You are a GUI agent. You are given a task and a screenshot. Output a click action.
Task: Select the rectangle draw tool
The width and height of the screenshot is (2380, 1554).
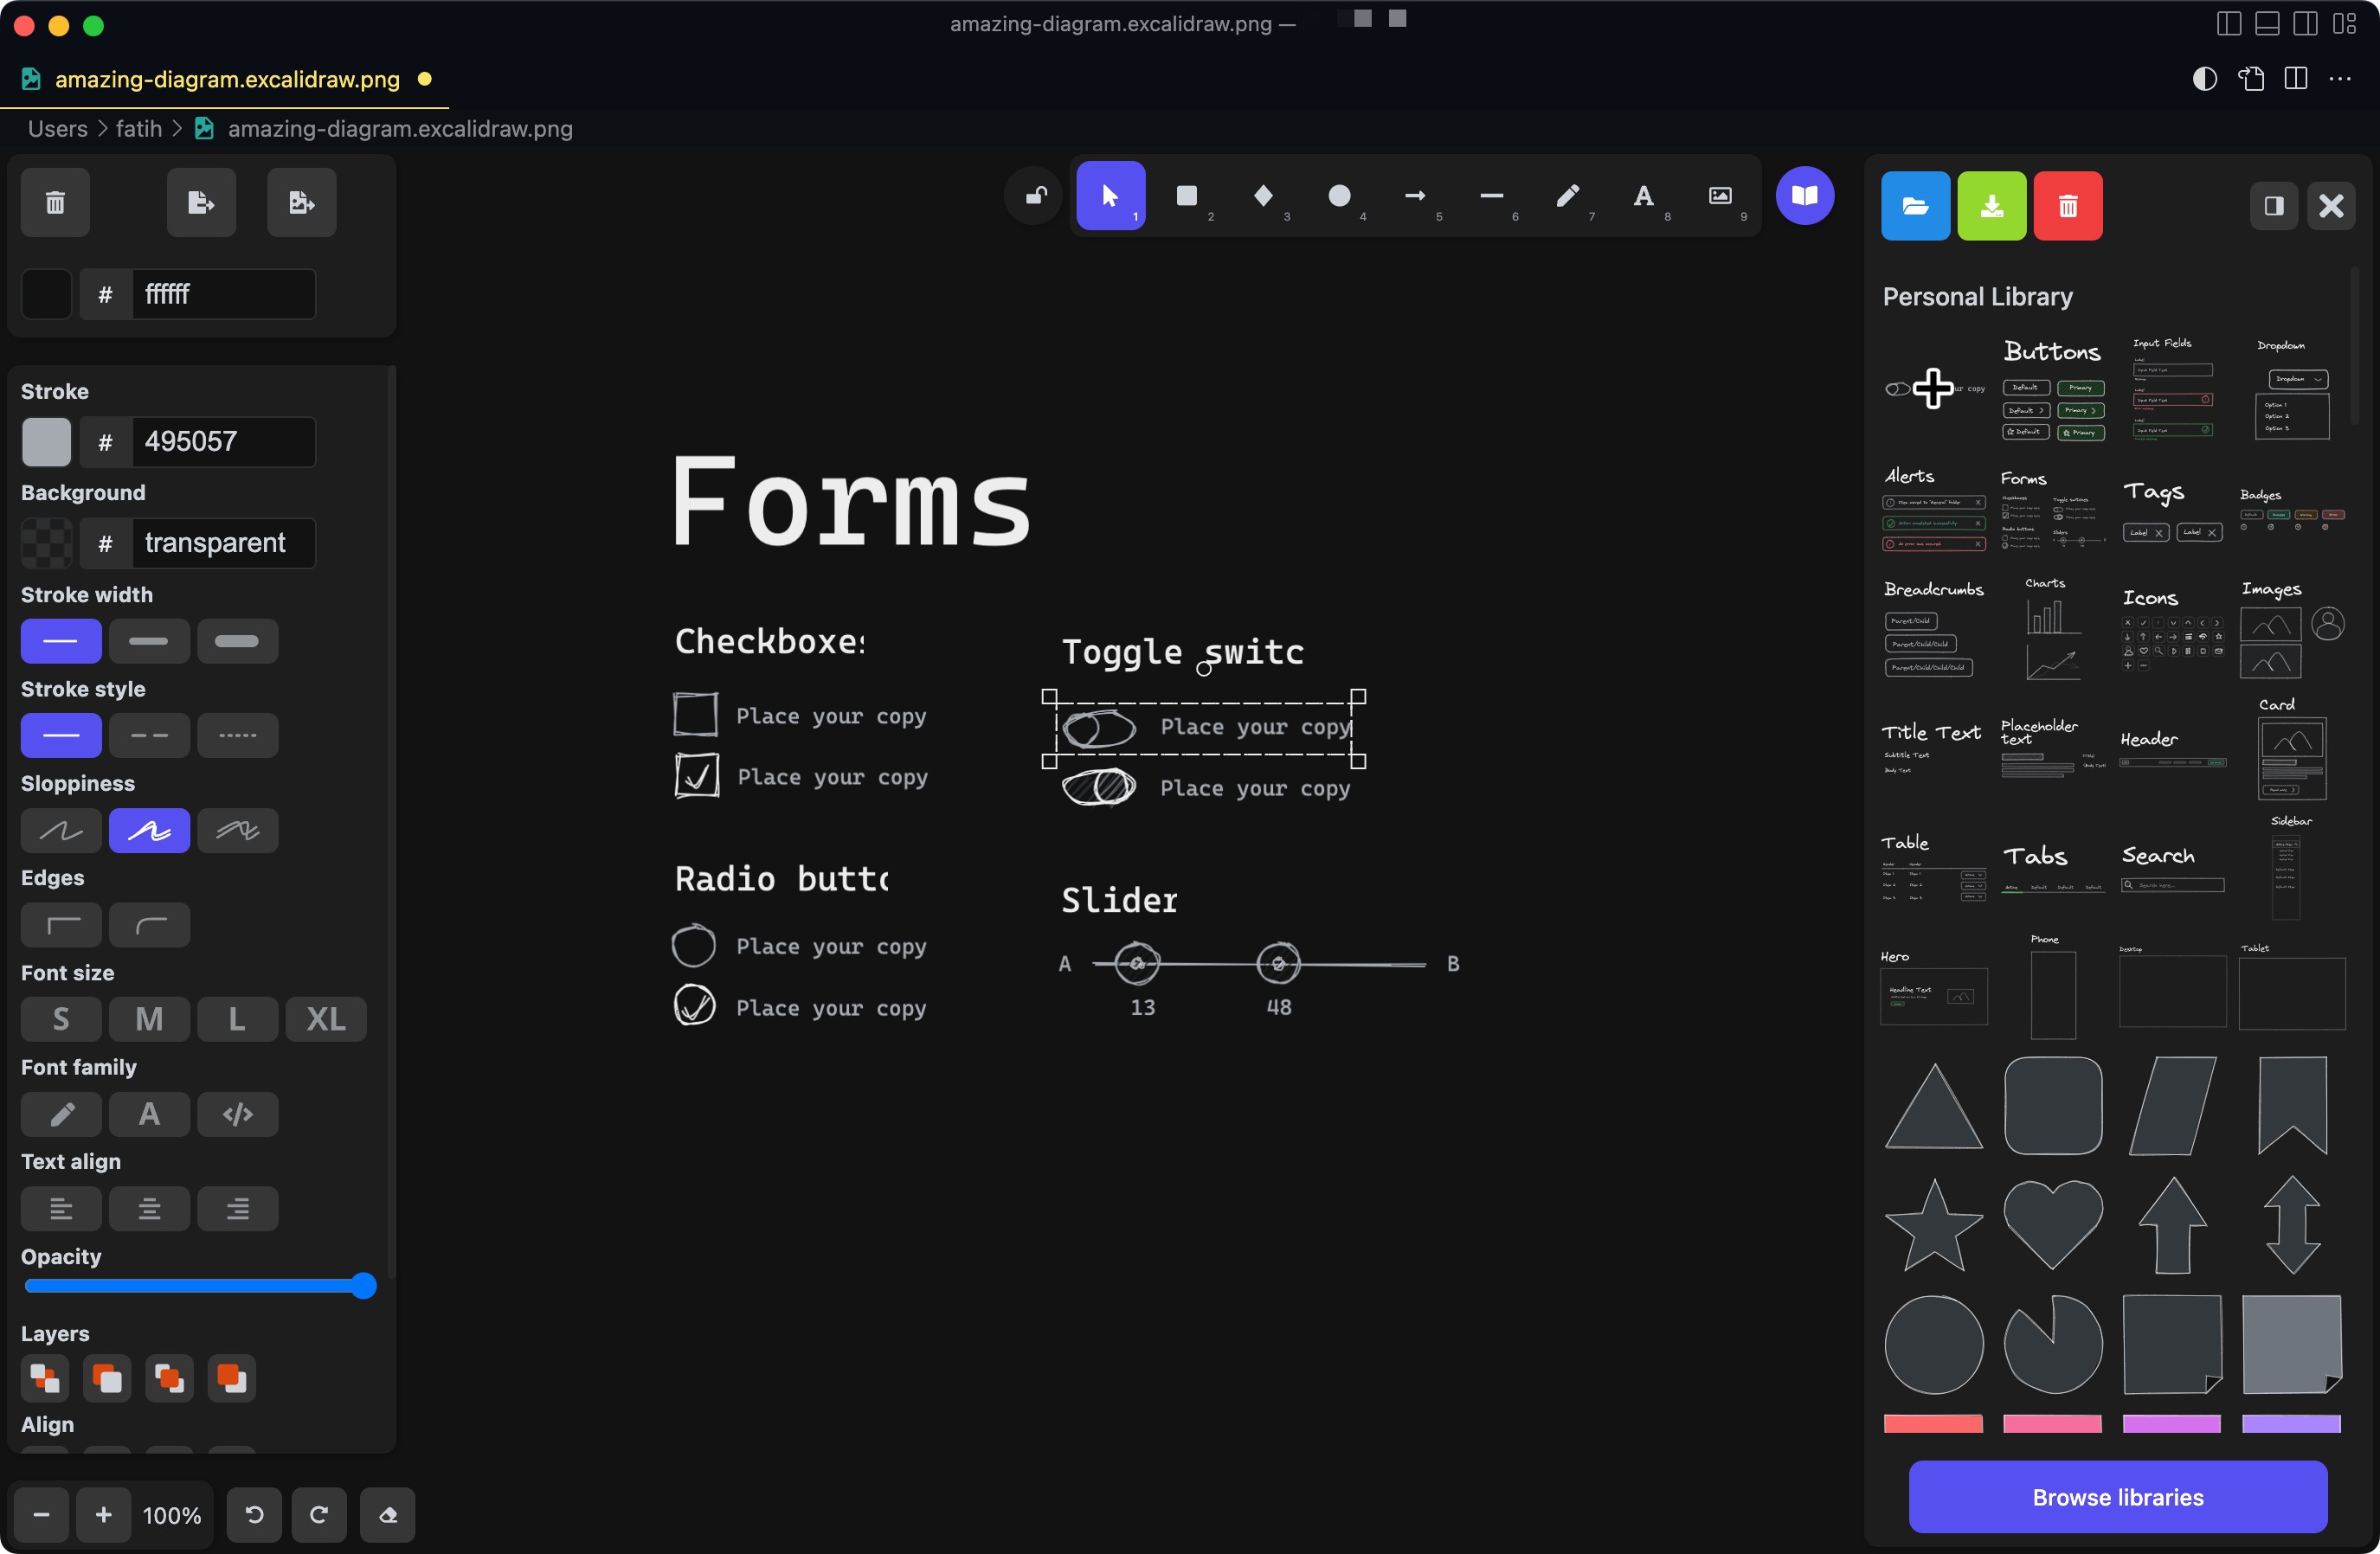pos(1187,194)
